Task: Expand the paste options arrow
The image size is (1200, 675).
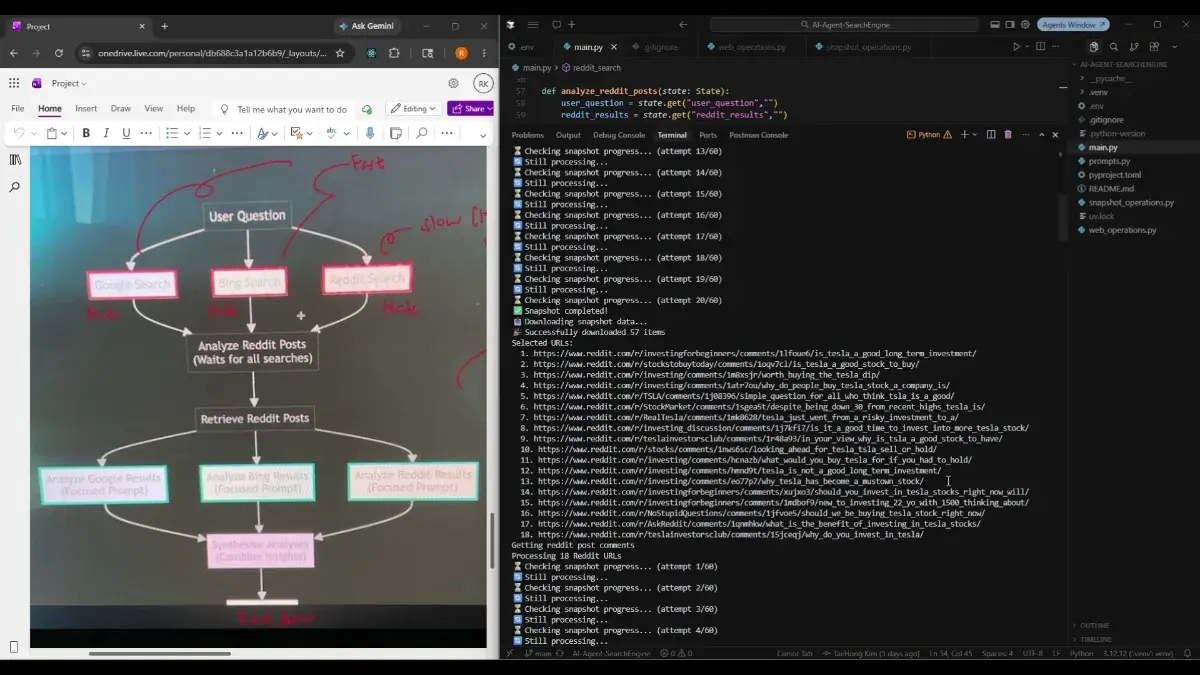Action: (x=65, y=133)
